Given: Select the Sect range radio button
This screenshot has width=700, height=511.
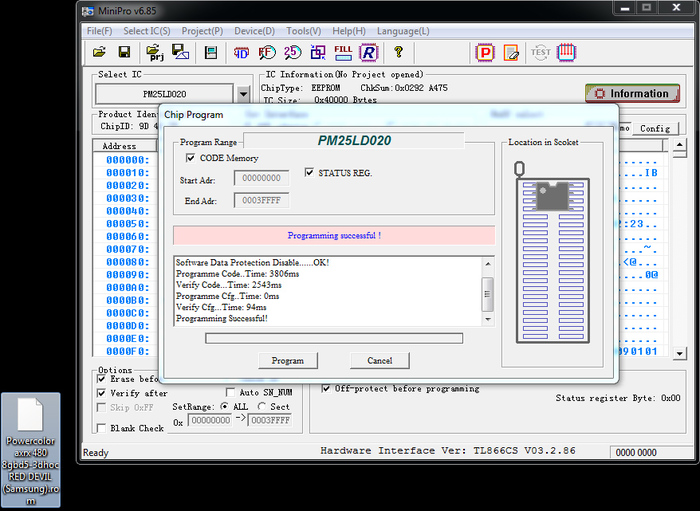Looking at the screenshot, I should coord(262,407).
